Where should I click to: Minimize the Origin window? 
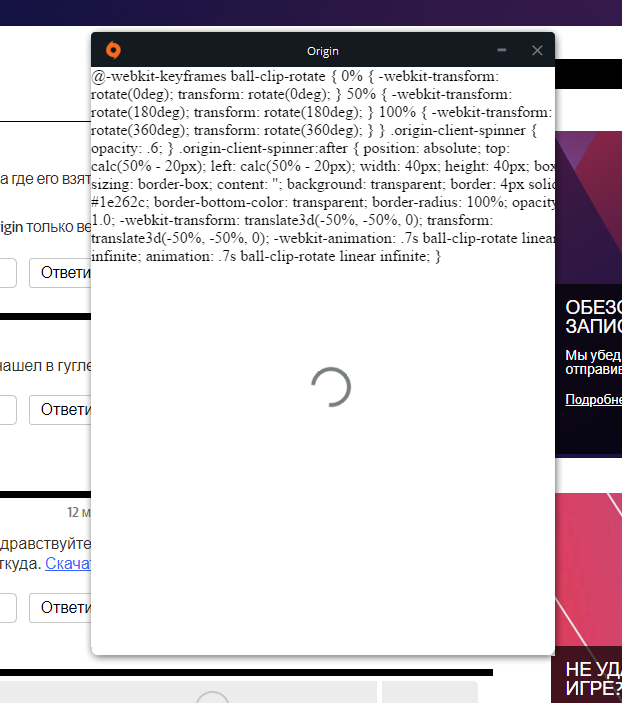[502, 50]
